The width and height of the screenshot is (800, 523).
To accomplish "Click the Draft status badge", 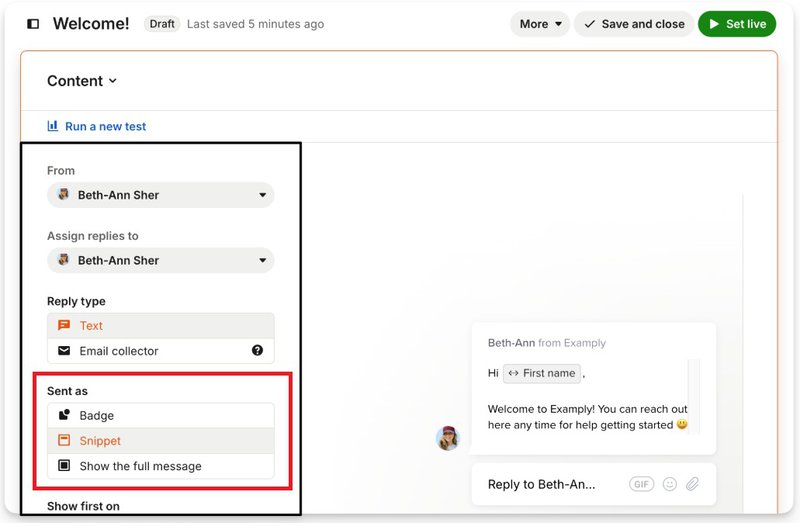I will click(162, 24).
